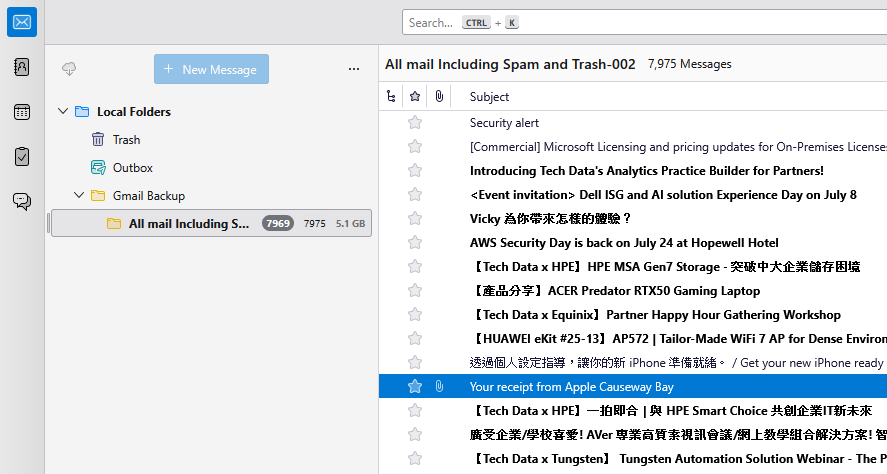Click the 5.1 GB folder size
Image resolution: width=887 pixels, height=474 pixels.
click(x=350, y=223)
